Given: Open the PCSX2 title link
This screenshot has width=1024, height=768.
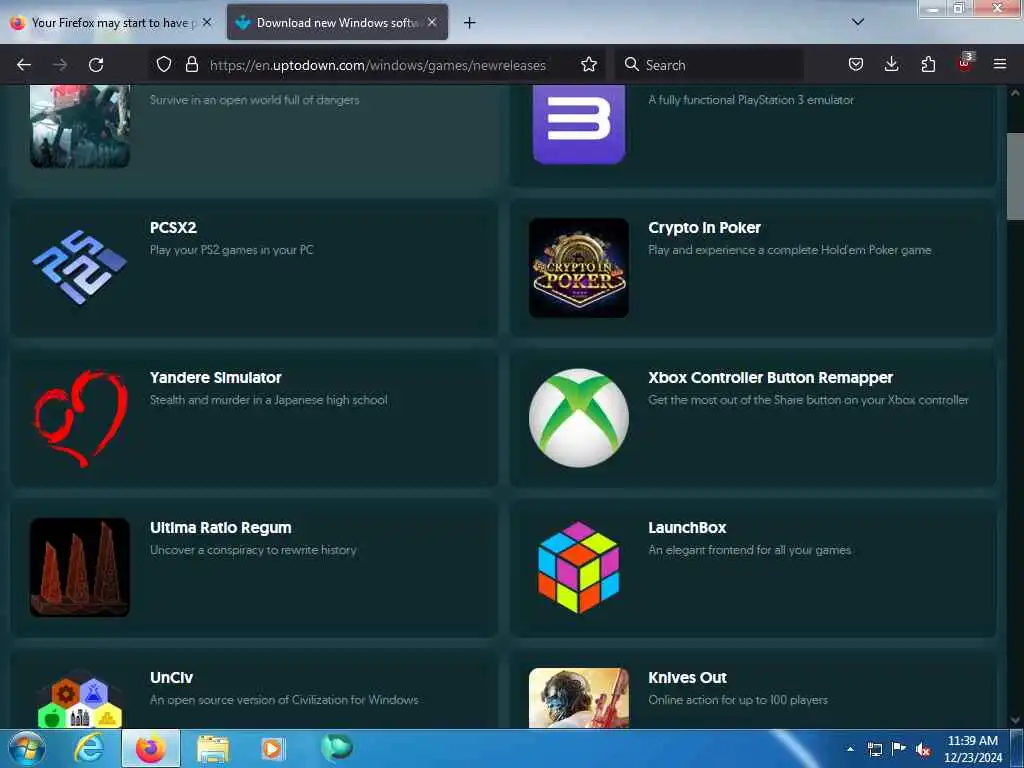Looking at the screenshot, I should [173, 227].
